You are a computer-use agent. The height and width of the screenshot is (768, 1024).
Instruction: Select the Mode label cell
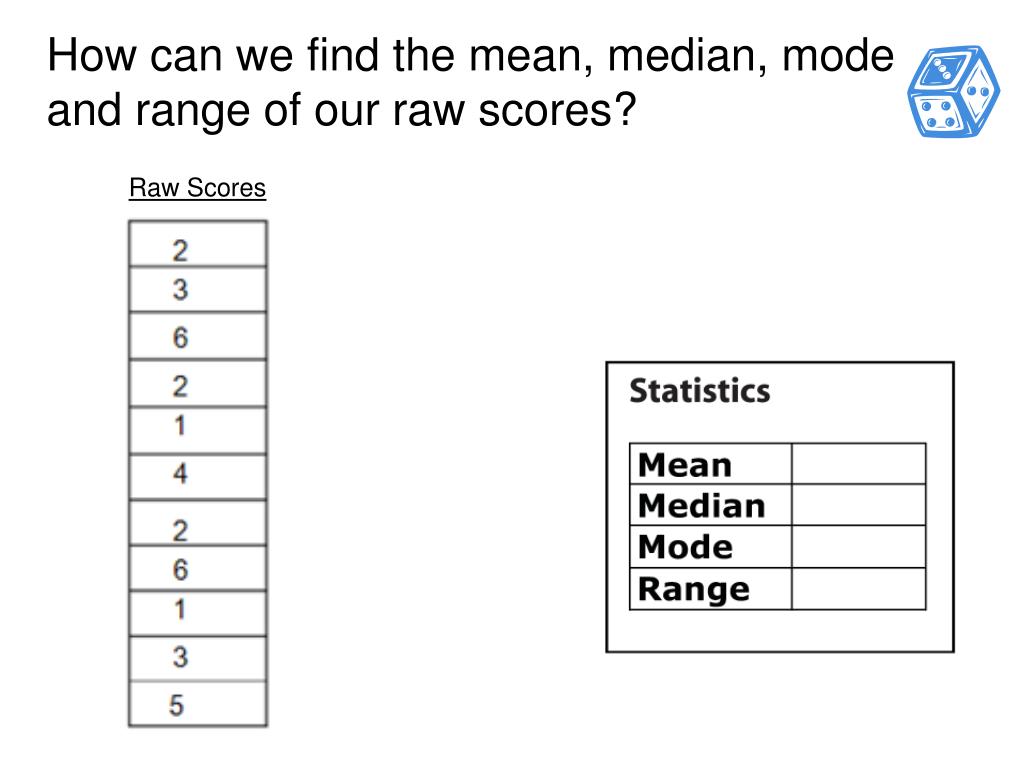(x=711, y=547)
